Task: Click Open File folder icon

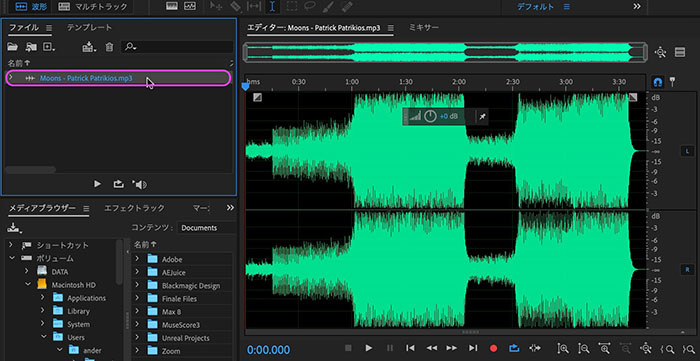Action: (x=12, y=47)
